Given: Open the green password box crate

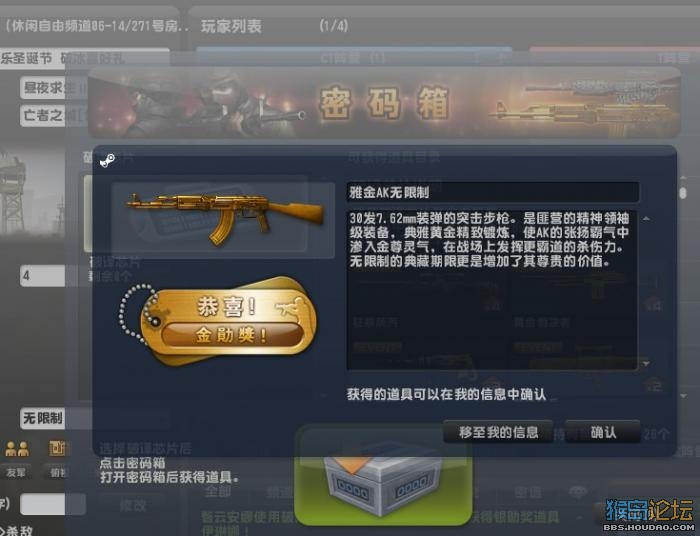Looking at the screenshot, I should (383, 481).
